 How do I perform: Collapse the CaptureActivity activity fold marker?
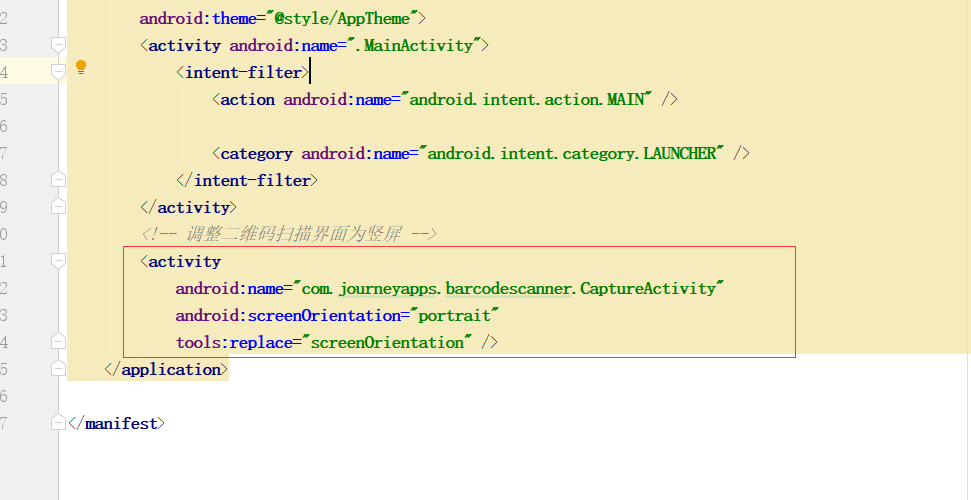pyautogui.click(x=58, y=261)
